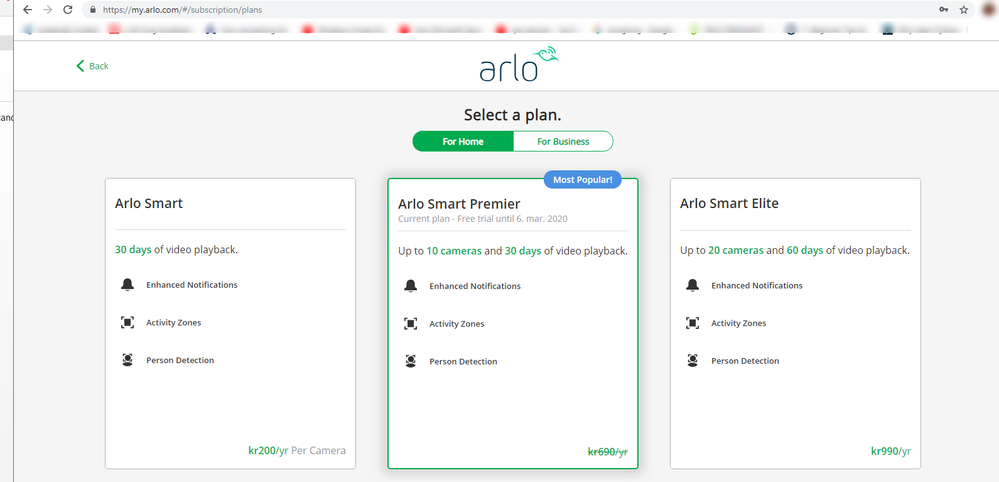Click the Arlo Smart plan title
The width and height of the screenshot is (999, 482).
coord(149,203)
